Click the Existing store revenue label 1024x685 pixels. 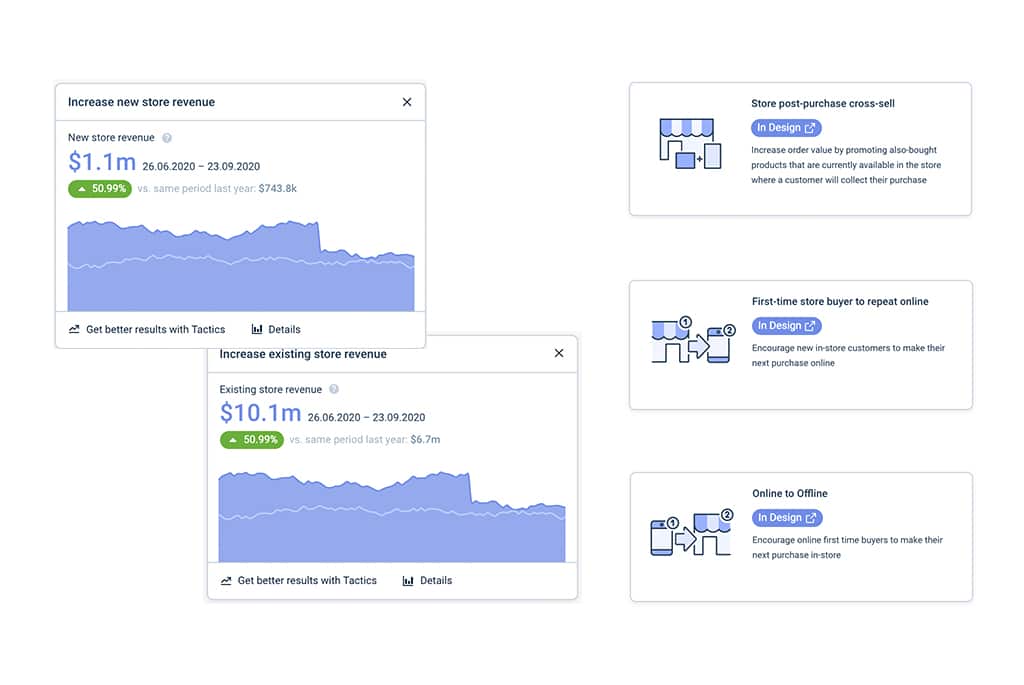pos(270,389)
